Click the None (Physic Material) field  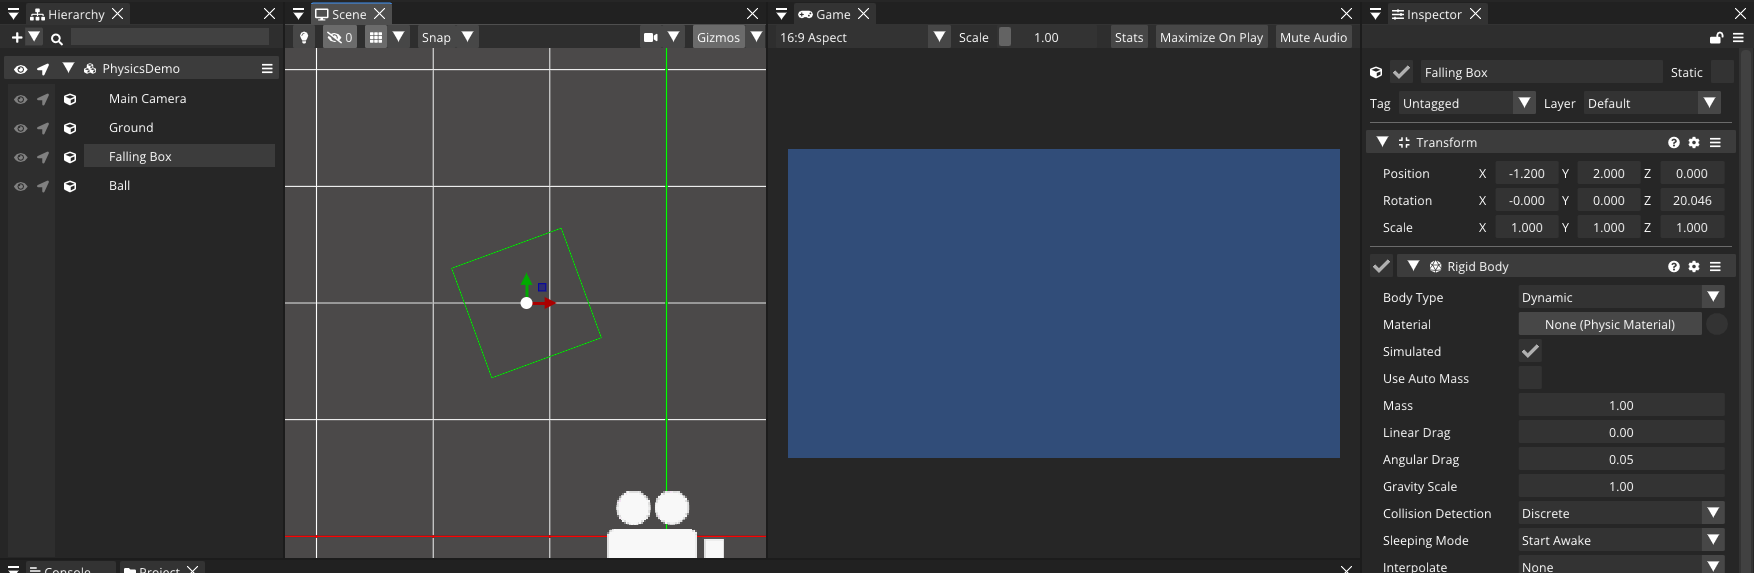tap(1609, 324)
